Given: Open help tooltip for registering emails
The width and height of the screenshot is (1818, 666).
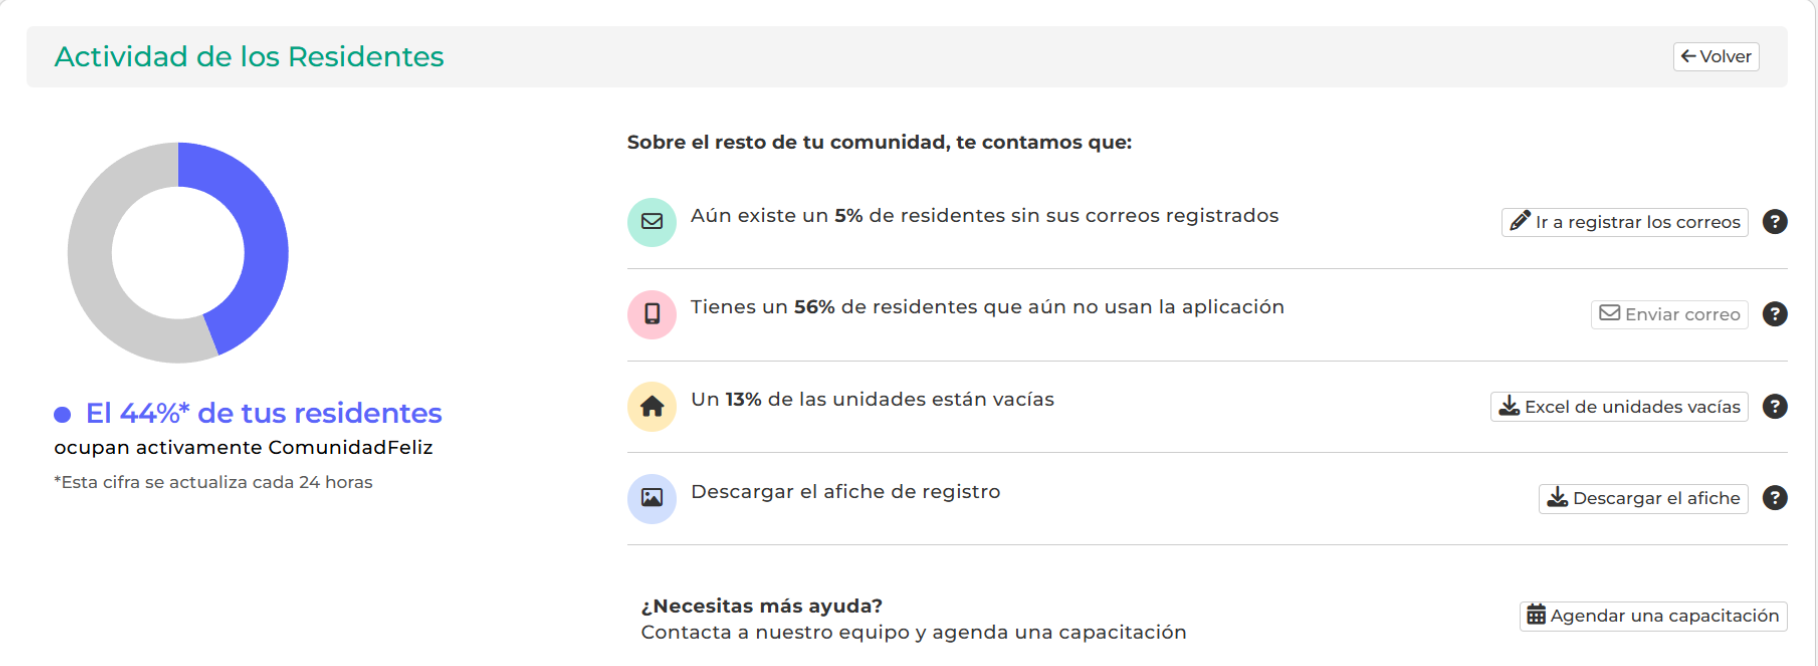Looking at the screenshot, I should point(1774,222).
